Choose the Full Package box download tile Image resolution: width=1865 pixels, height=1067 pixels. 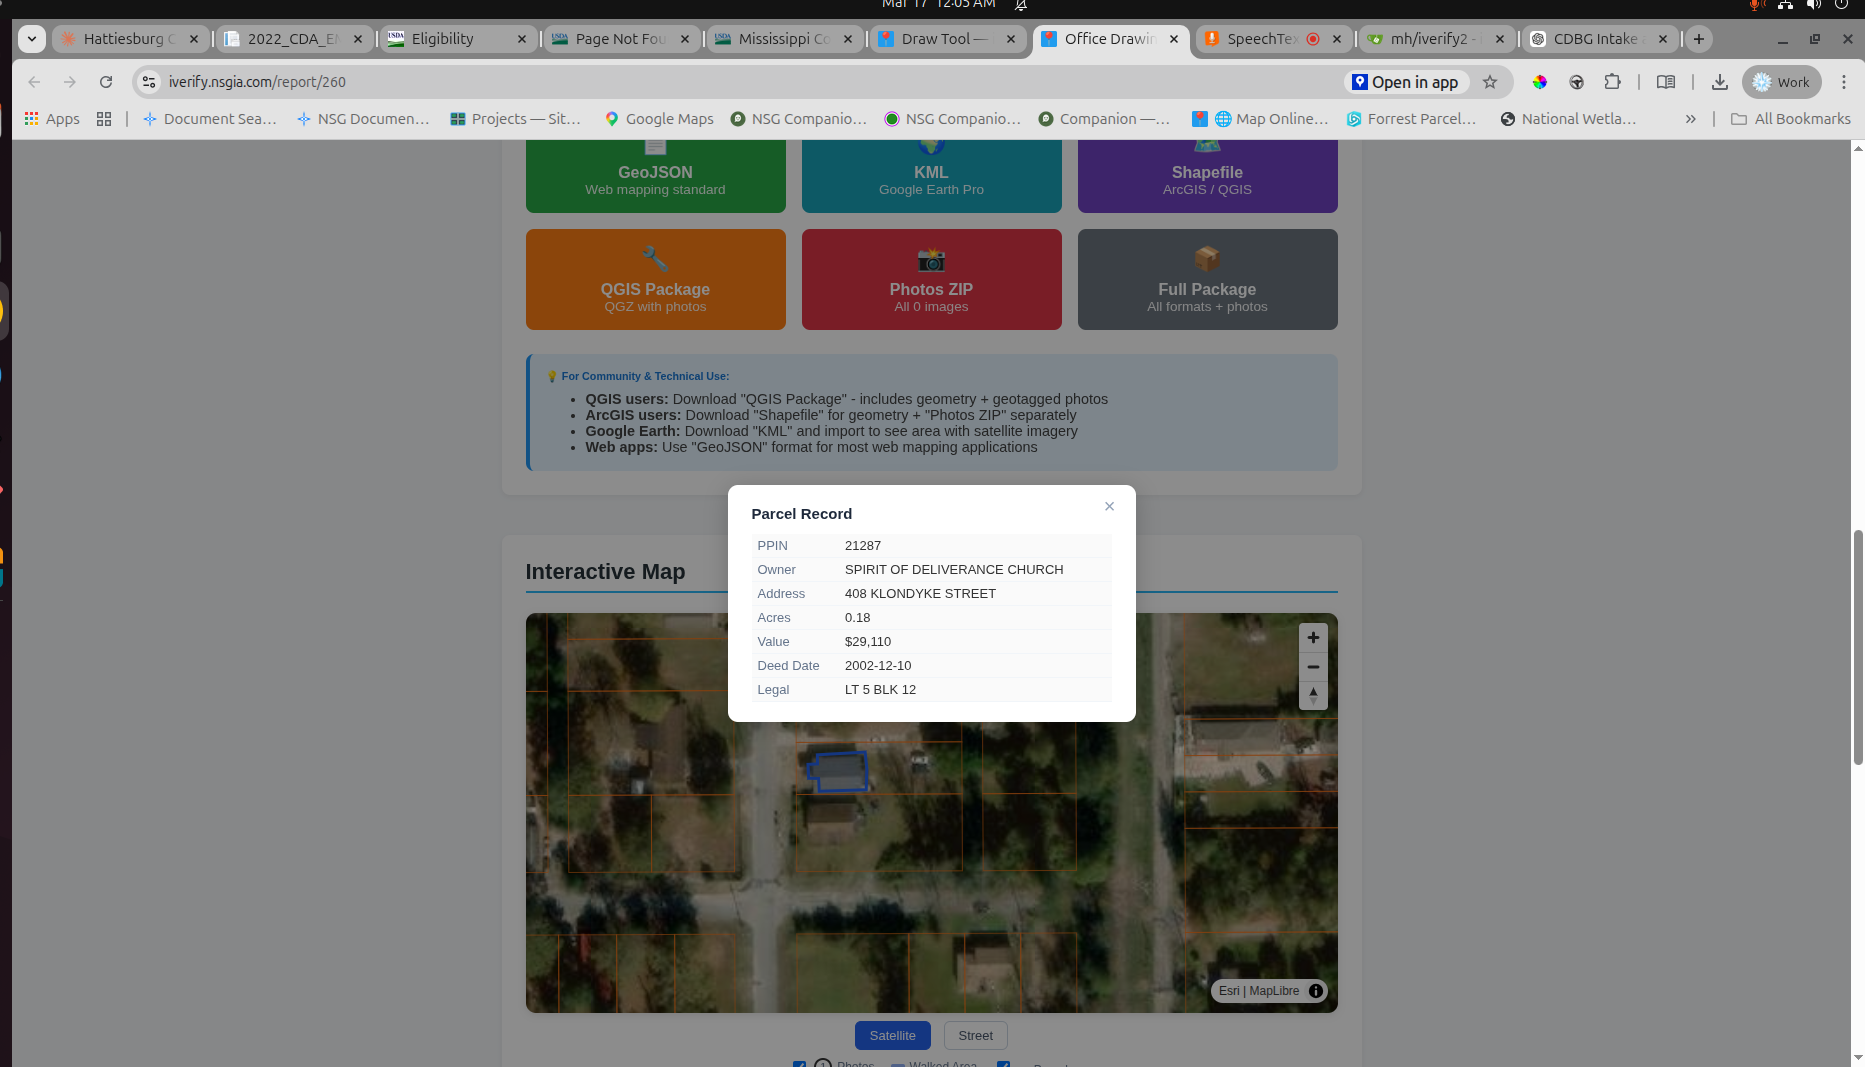[x=1207, y=279]
